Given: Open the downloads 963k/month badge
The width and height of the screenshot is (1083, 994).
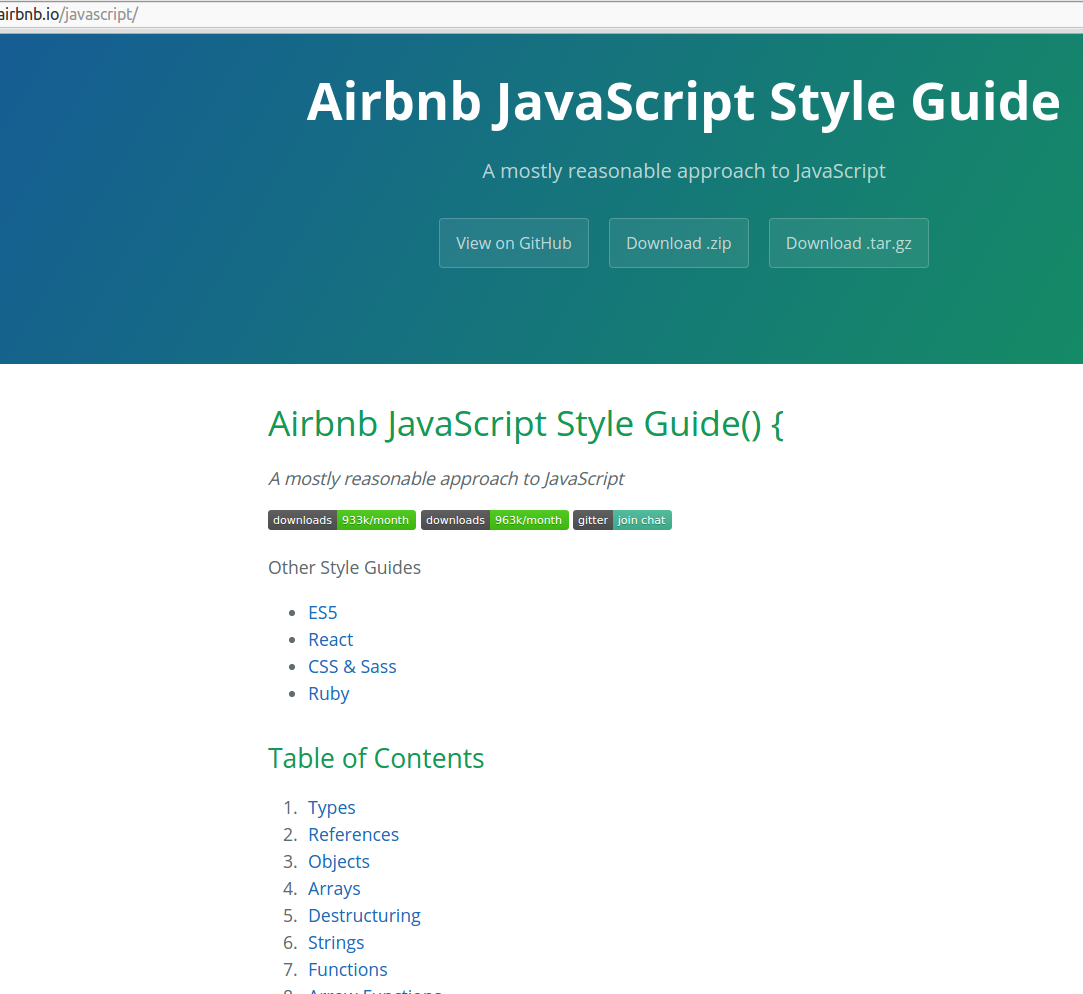Looking at the screenshot, I should [495, 520].
